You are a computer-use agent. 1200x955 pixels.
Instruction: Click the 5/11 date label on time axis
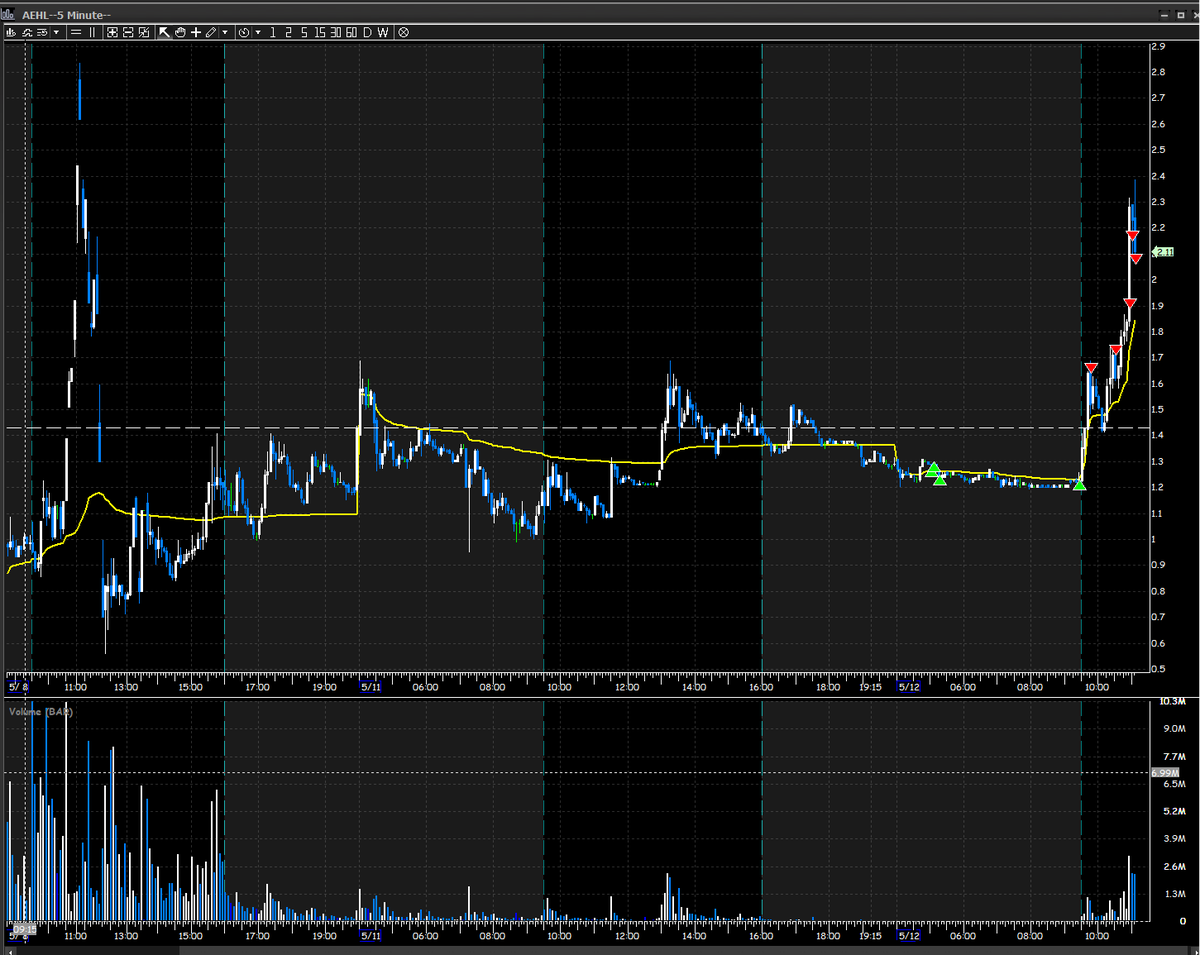[371, 687]
